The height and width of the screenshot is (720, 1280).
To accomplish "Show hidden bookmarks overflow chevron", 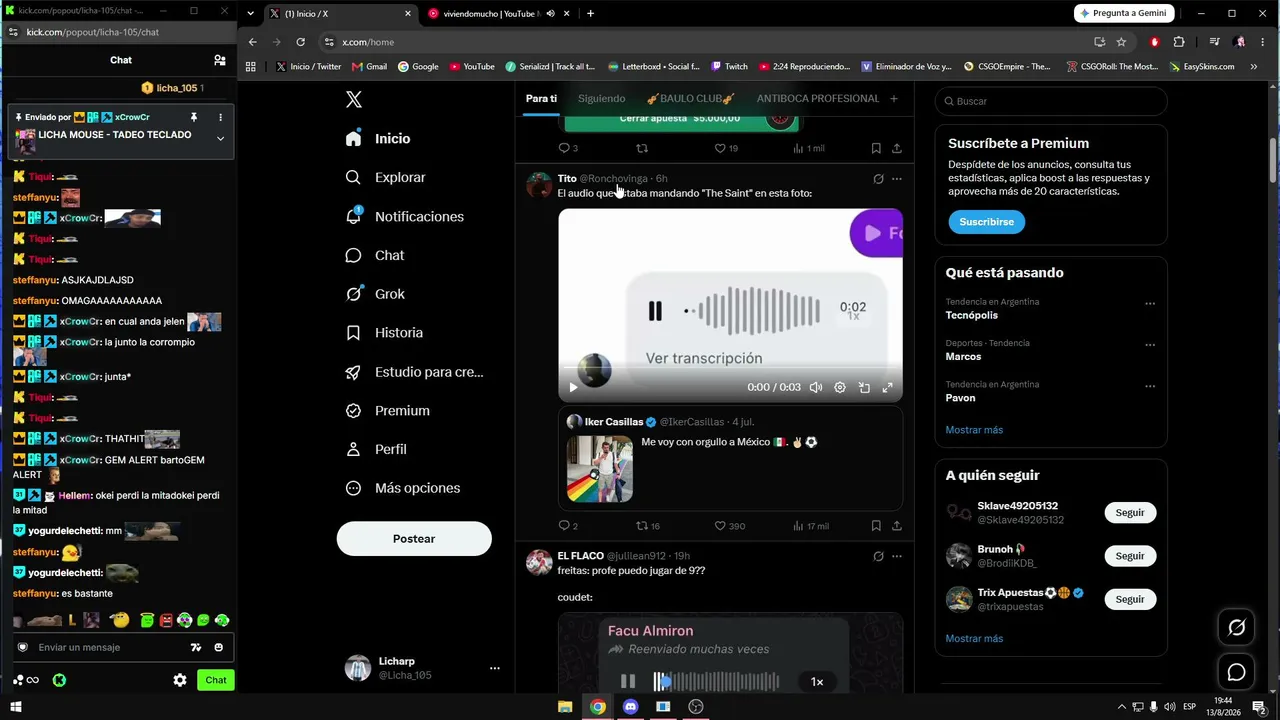I will [1254, 67].
